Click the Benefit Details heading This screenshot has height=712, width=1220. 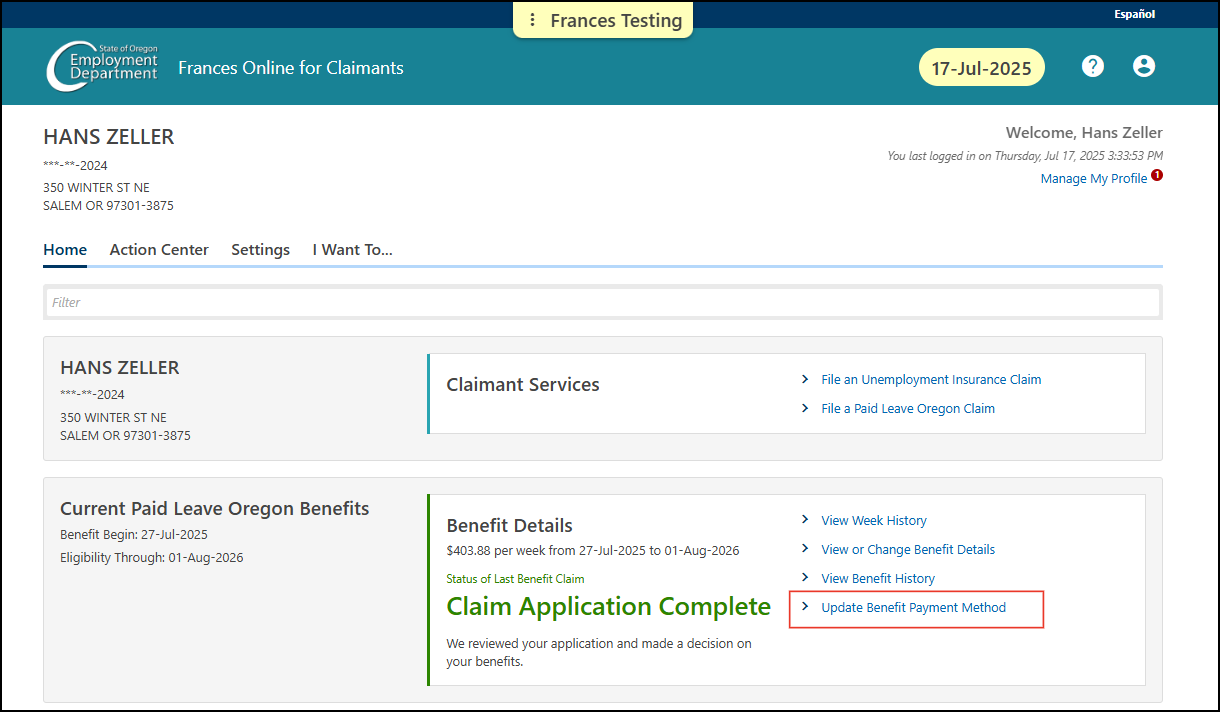(x=509, y=526)
